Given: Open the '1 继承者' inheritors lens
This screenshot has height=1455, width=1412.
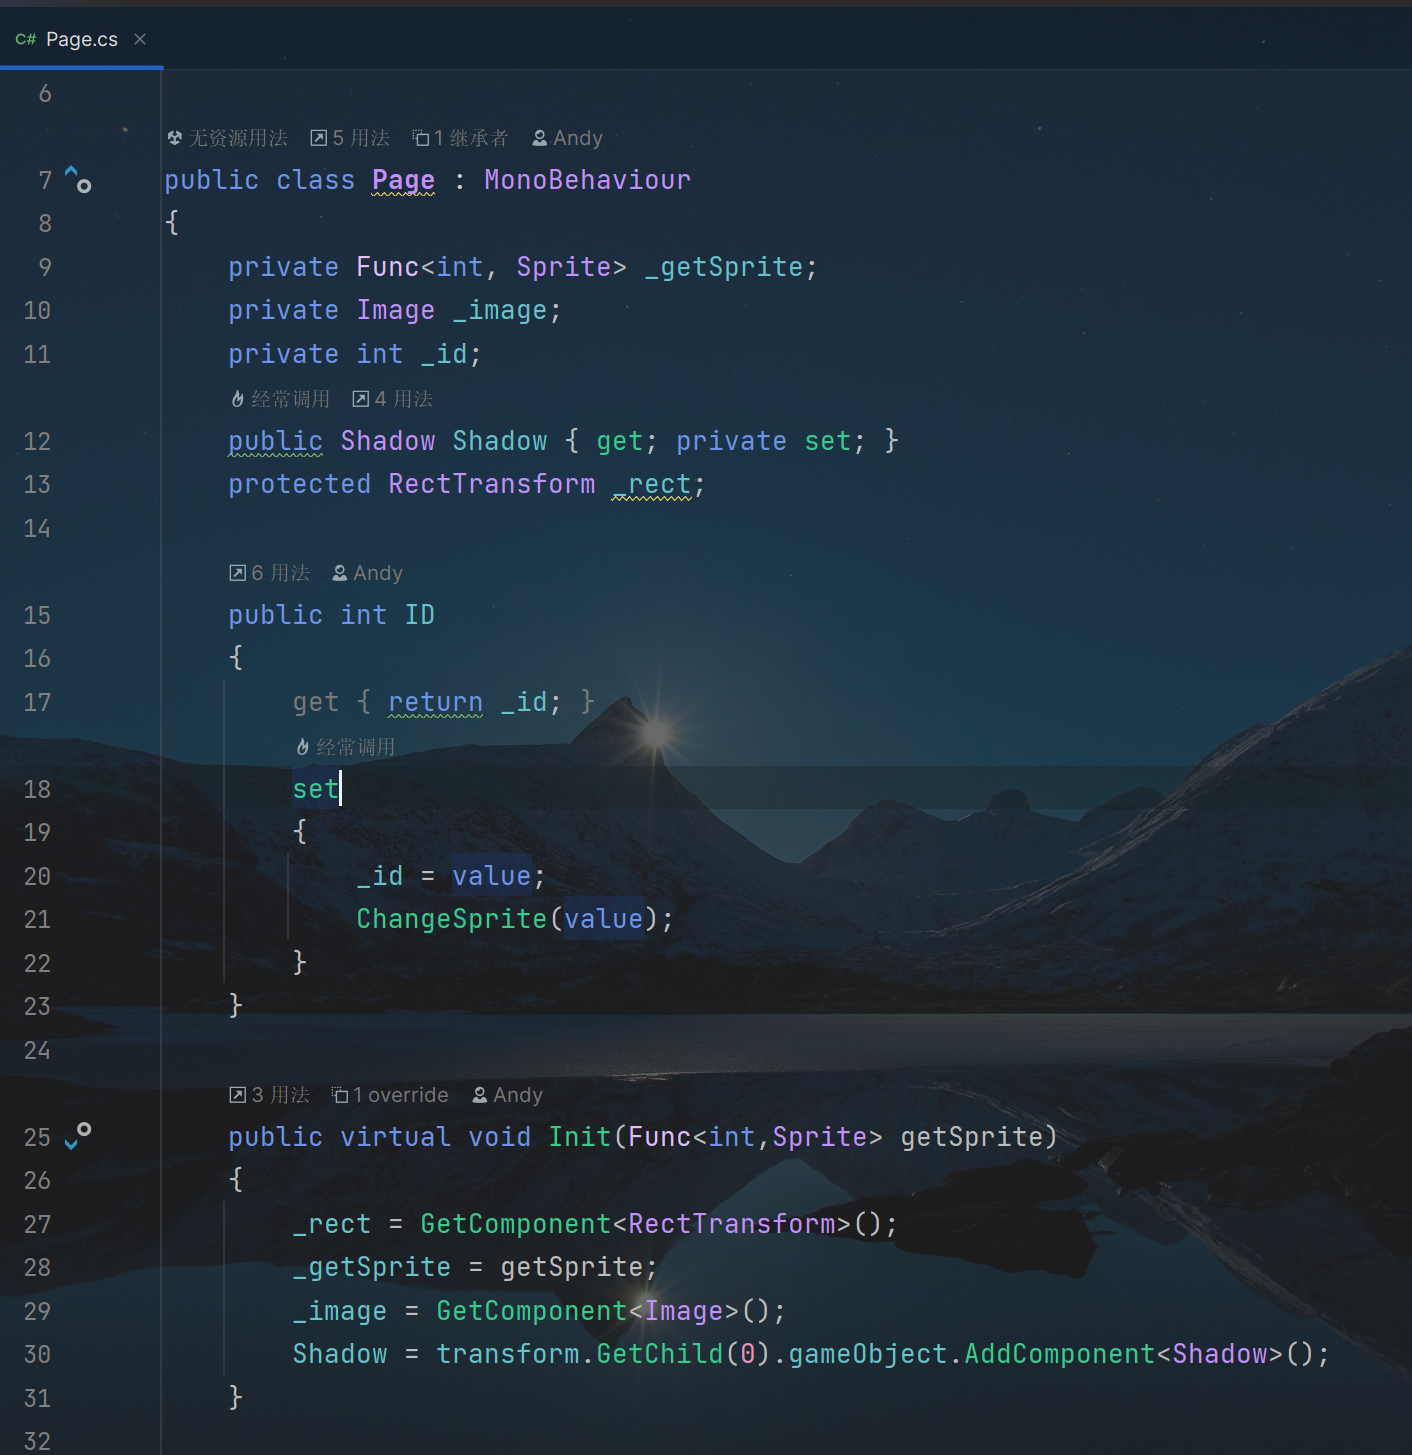Looking at the screenshot, I should click(461, 138).
